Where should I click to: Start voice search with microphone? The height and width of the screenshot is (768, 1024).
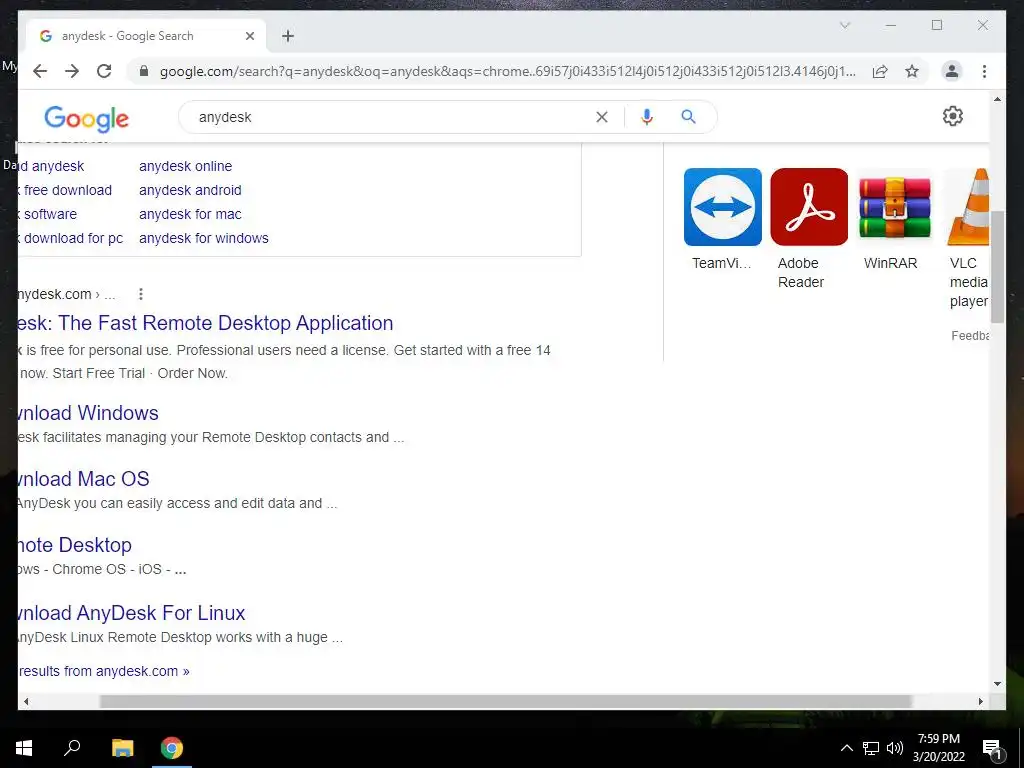[647, 117]
